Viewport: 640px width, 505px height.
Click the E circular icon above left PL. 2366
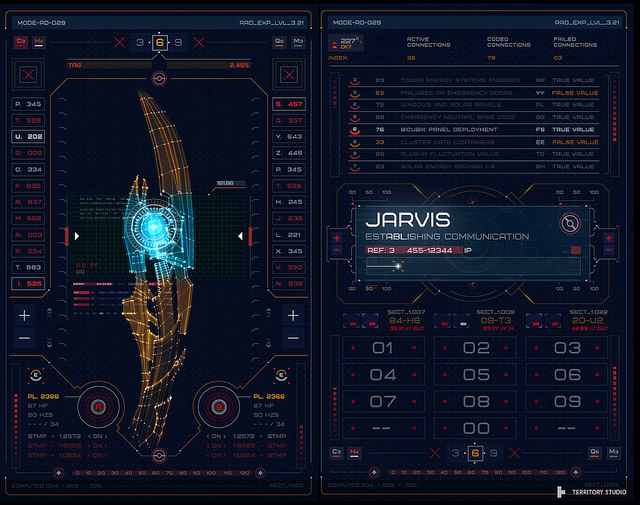tap(36, 375)
